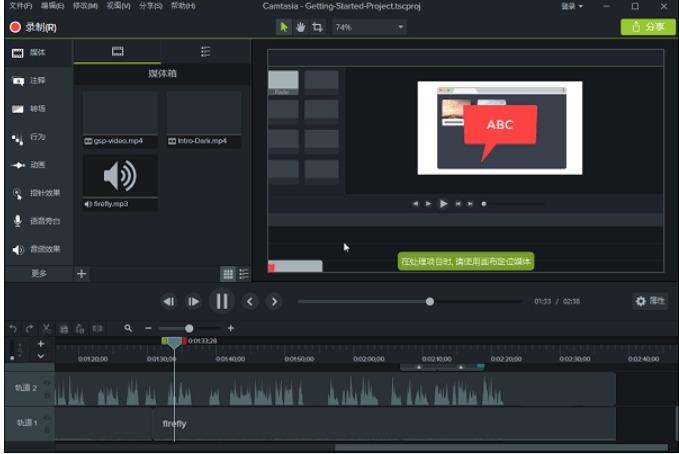Open the 注释 annotations panel
The width and height of the screenshot is (679, 454).
point(38,81)
